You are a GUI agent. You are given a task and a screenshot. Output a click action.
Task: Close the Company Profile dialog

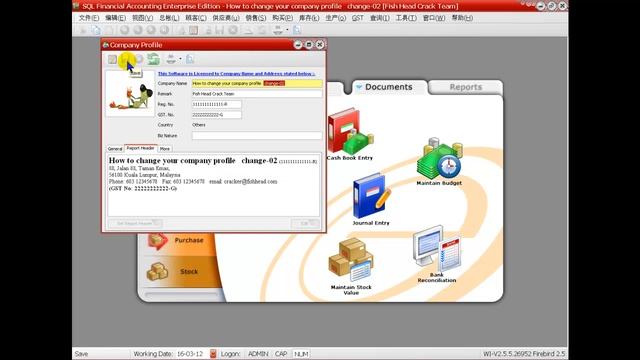click(x=320, y=45)
